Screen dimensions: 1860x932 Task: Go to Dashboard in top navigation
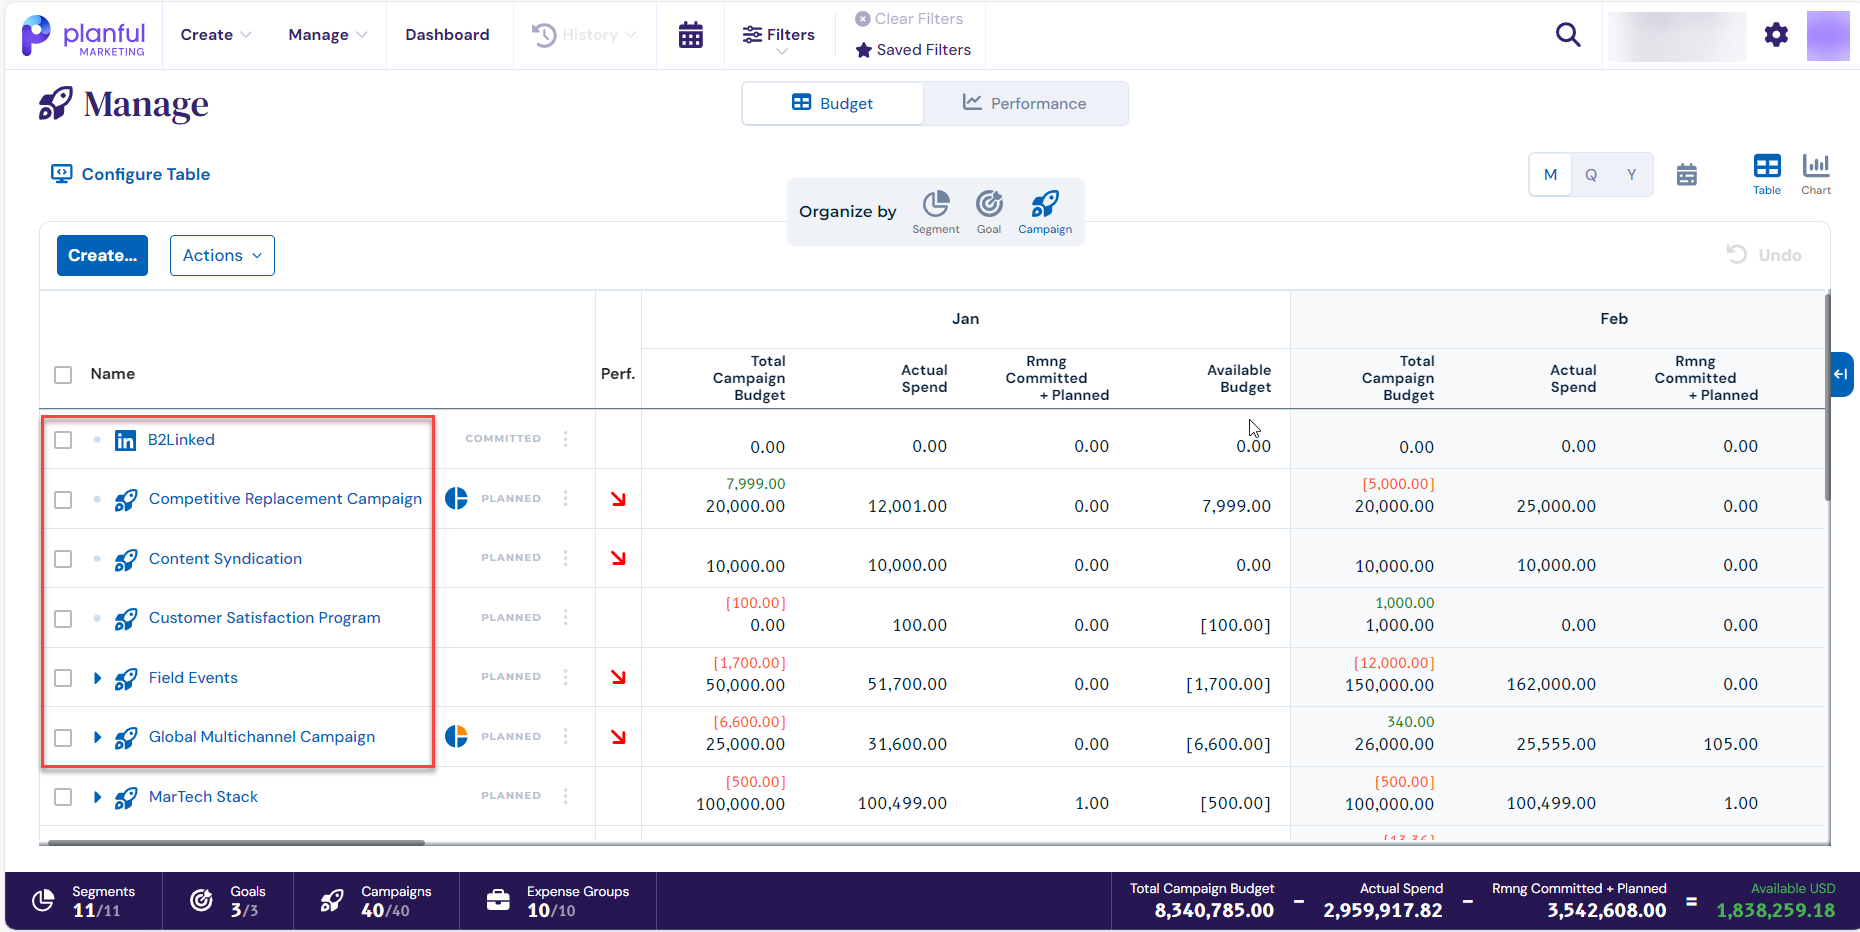click(x=447, y=35)
